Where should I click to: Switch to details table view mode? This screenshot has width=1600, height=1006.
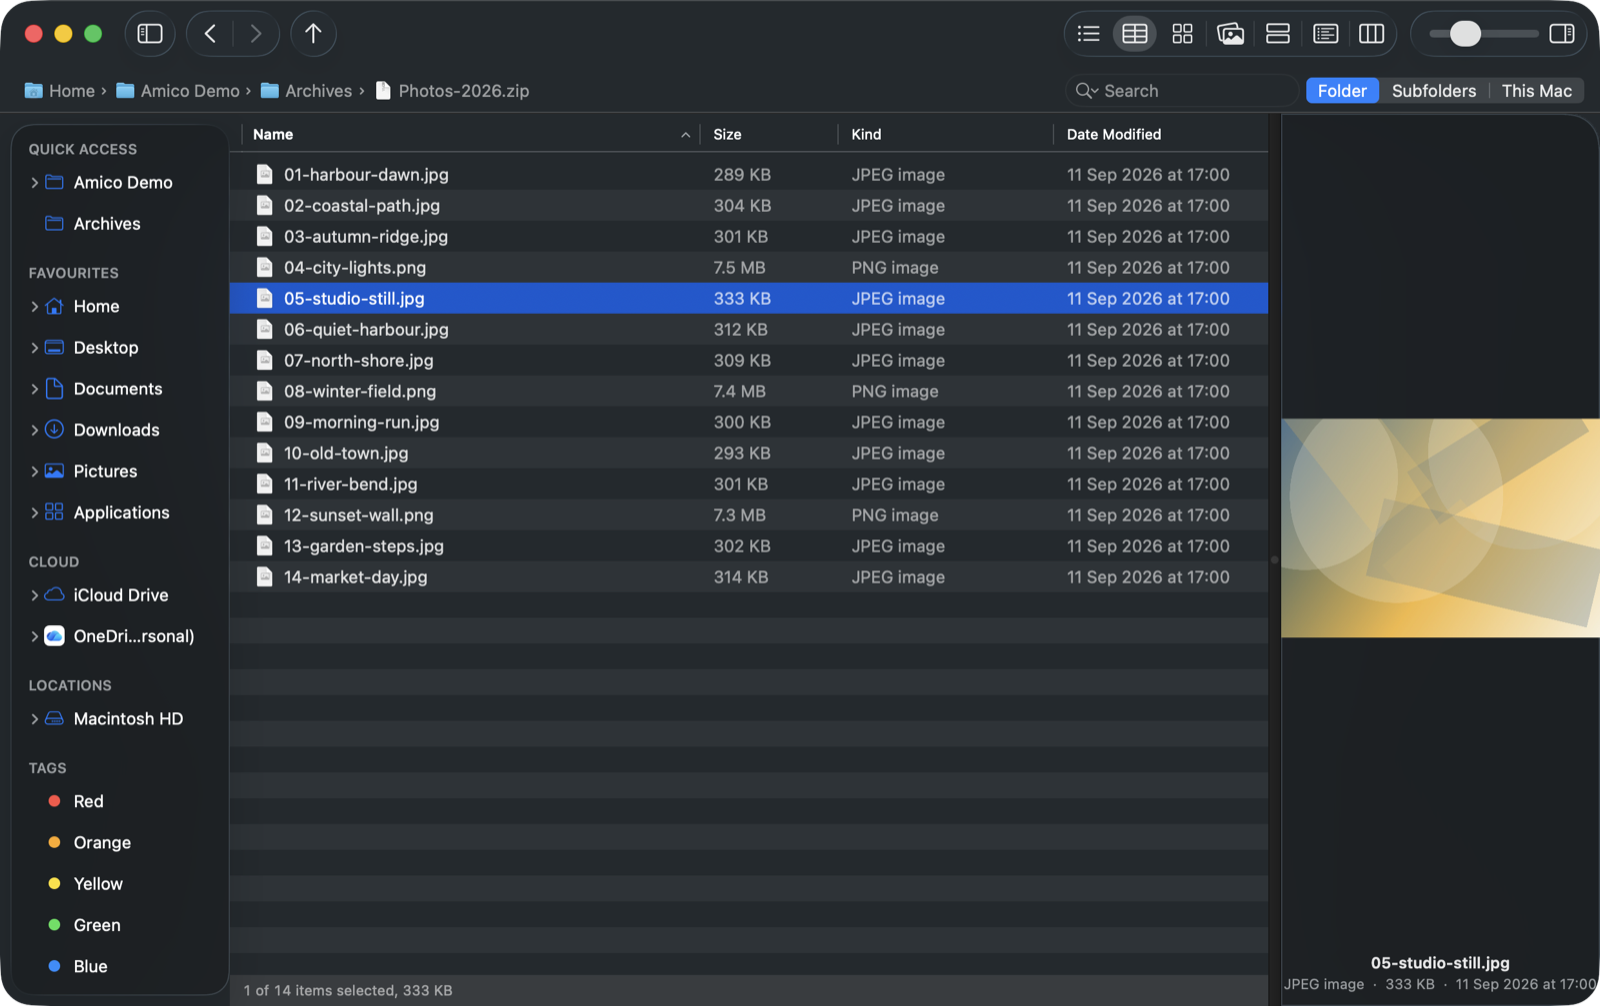(x=1135, y=34)
